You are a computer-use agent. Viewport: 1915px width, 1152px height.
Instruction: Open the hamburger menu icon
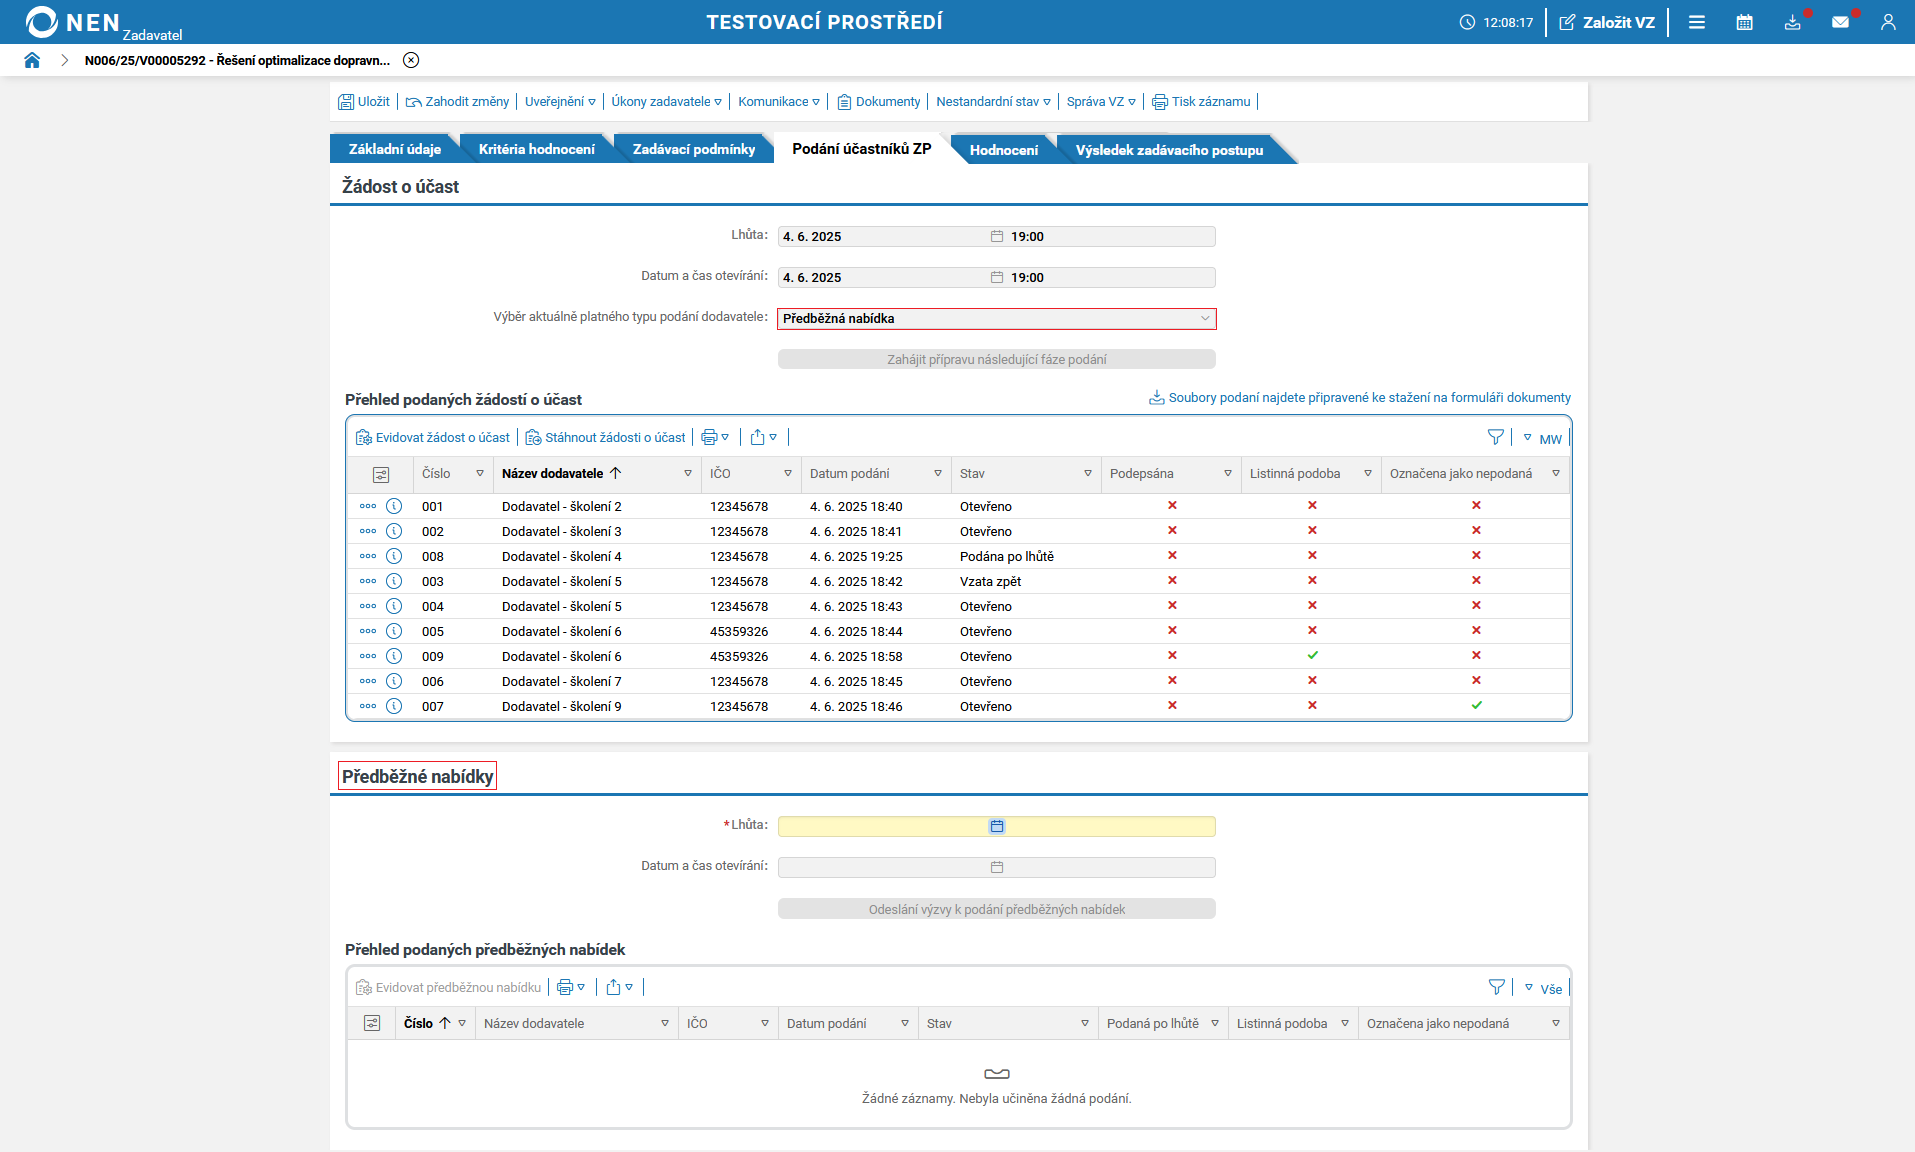[1696, 22]
